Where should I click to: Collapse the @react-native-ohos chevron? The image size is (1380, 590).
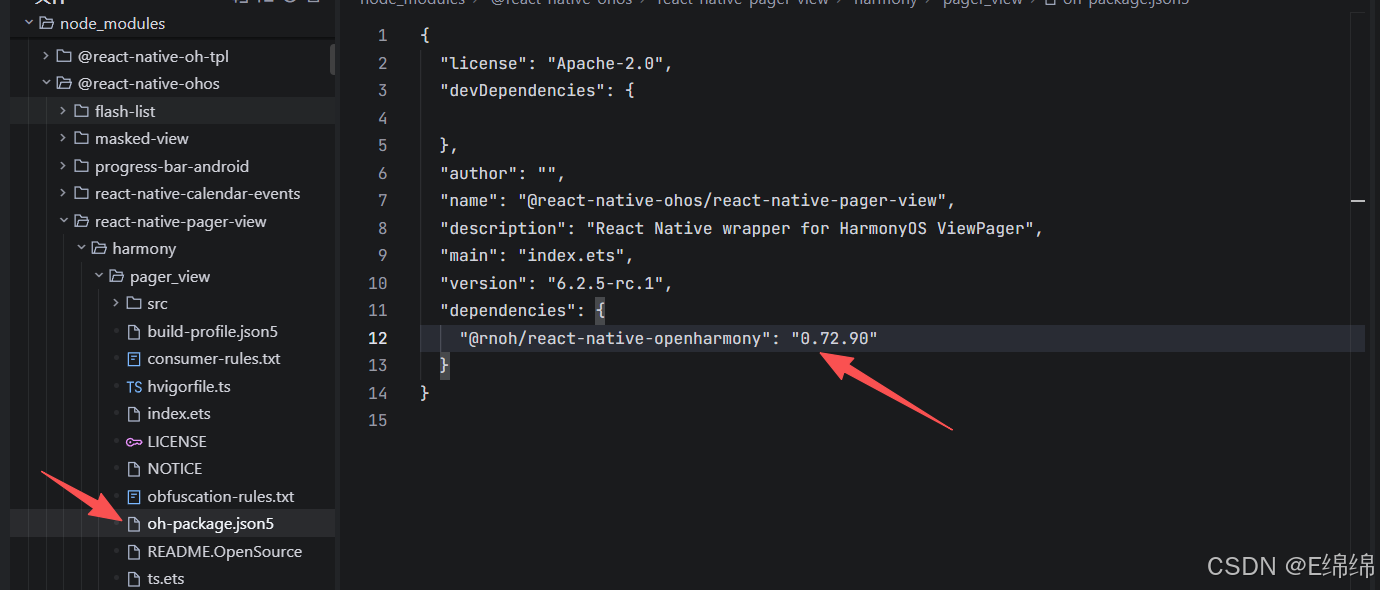[x=46, y=83]
